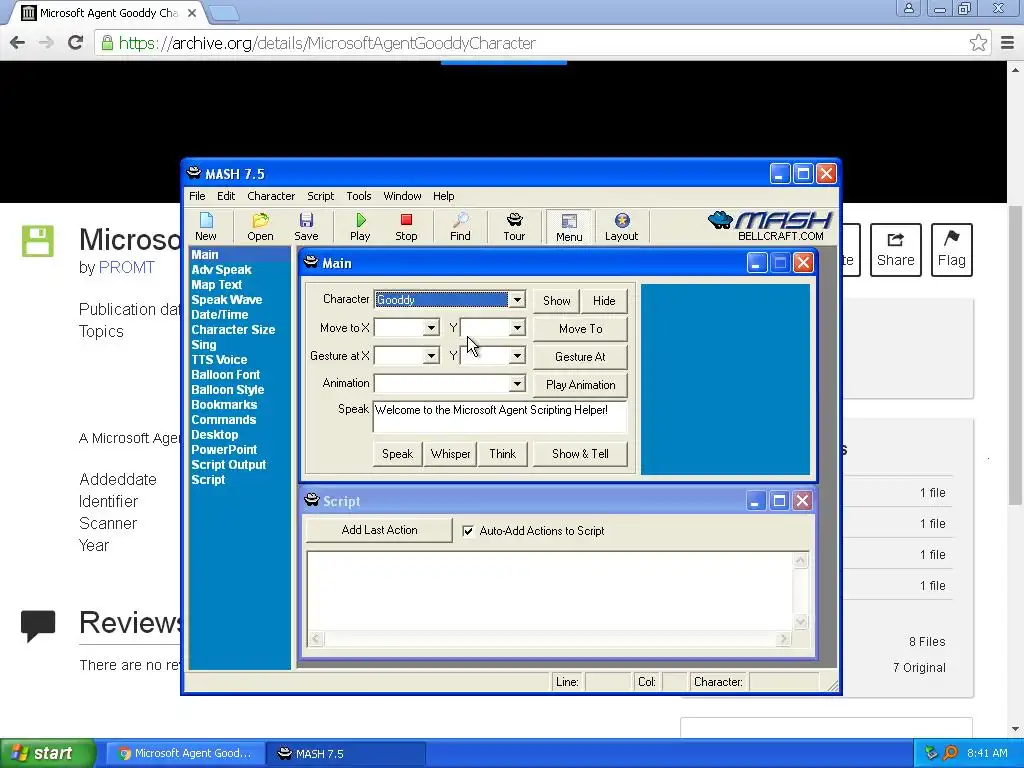Open the Character menu
The image size is (1024, 768).
[x=271, y=196]
